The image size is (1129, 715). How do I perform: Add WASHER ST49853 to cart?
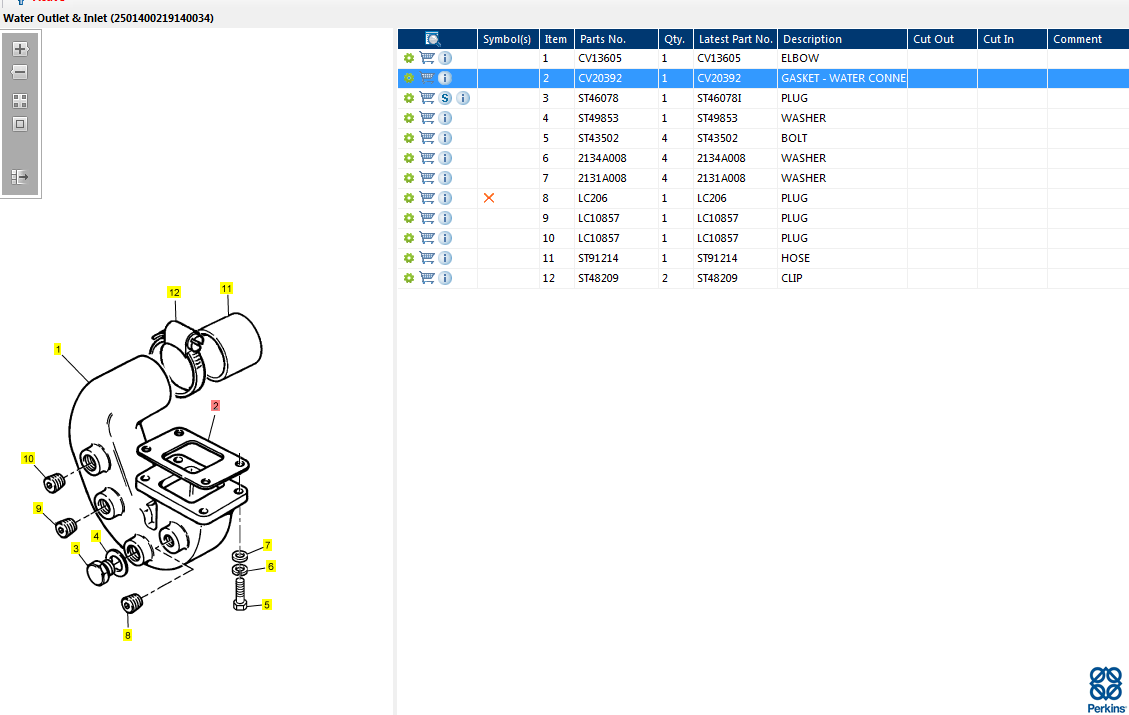(x=427, y=118)
